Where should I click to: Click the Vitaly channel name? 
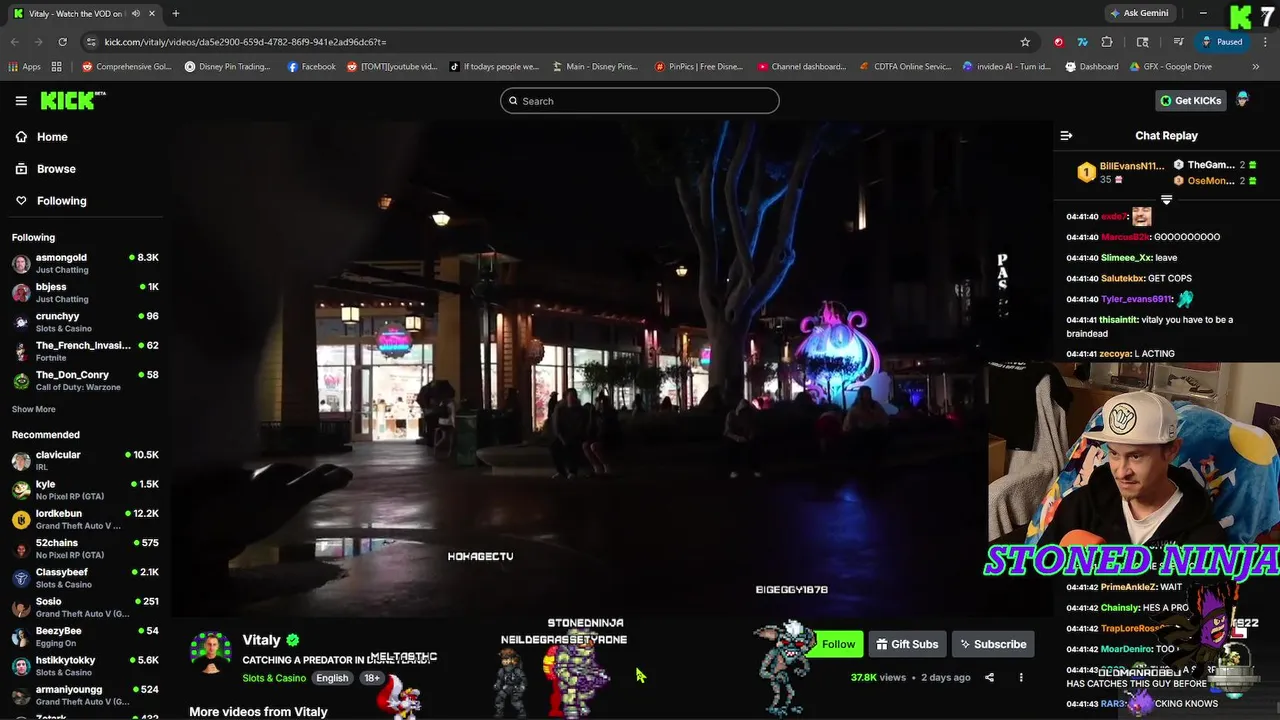(x=261, y=640)
